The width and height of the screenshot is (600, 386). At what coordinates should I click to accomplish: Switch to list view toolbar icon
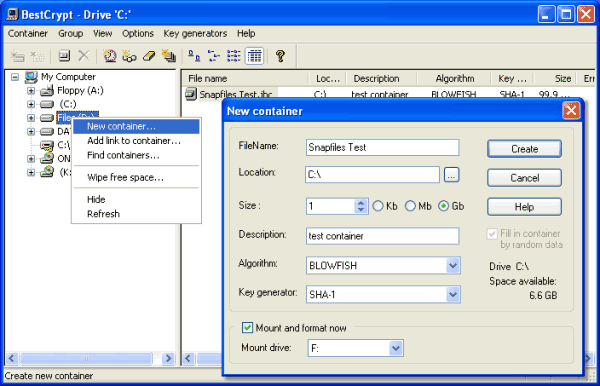233,56
